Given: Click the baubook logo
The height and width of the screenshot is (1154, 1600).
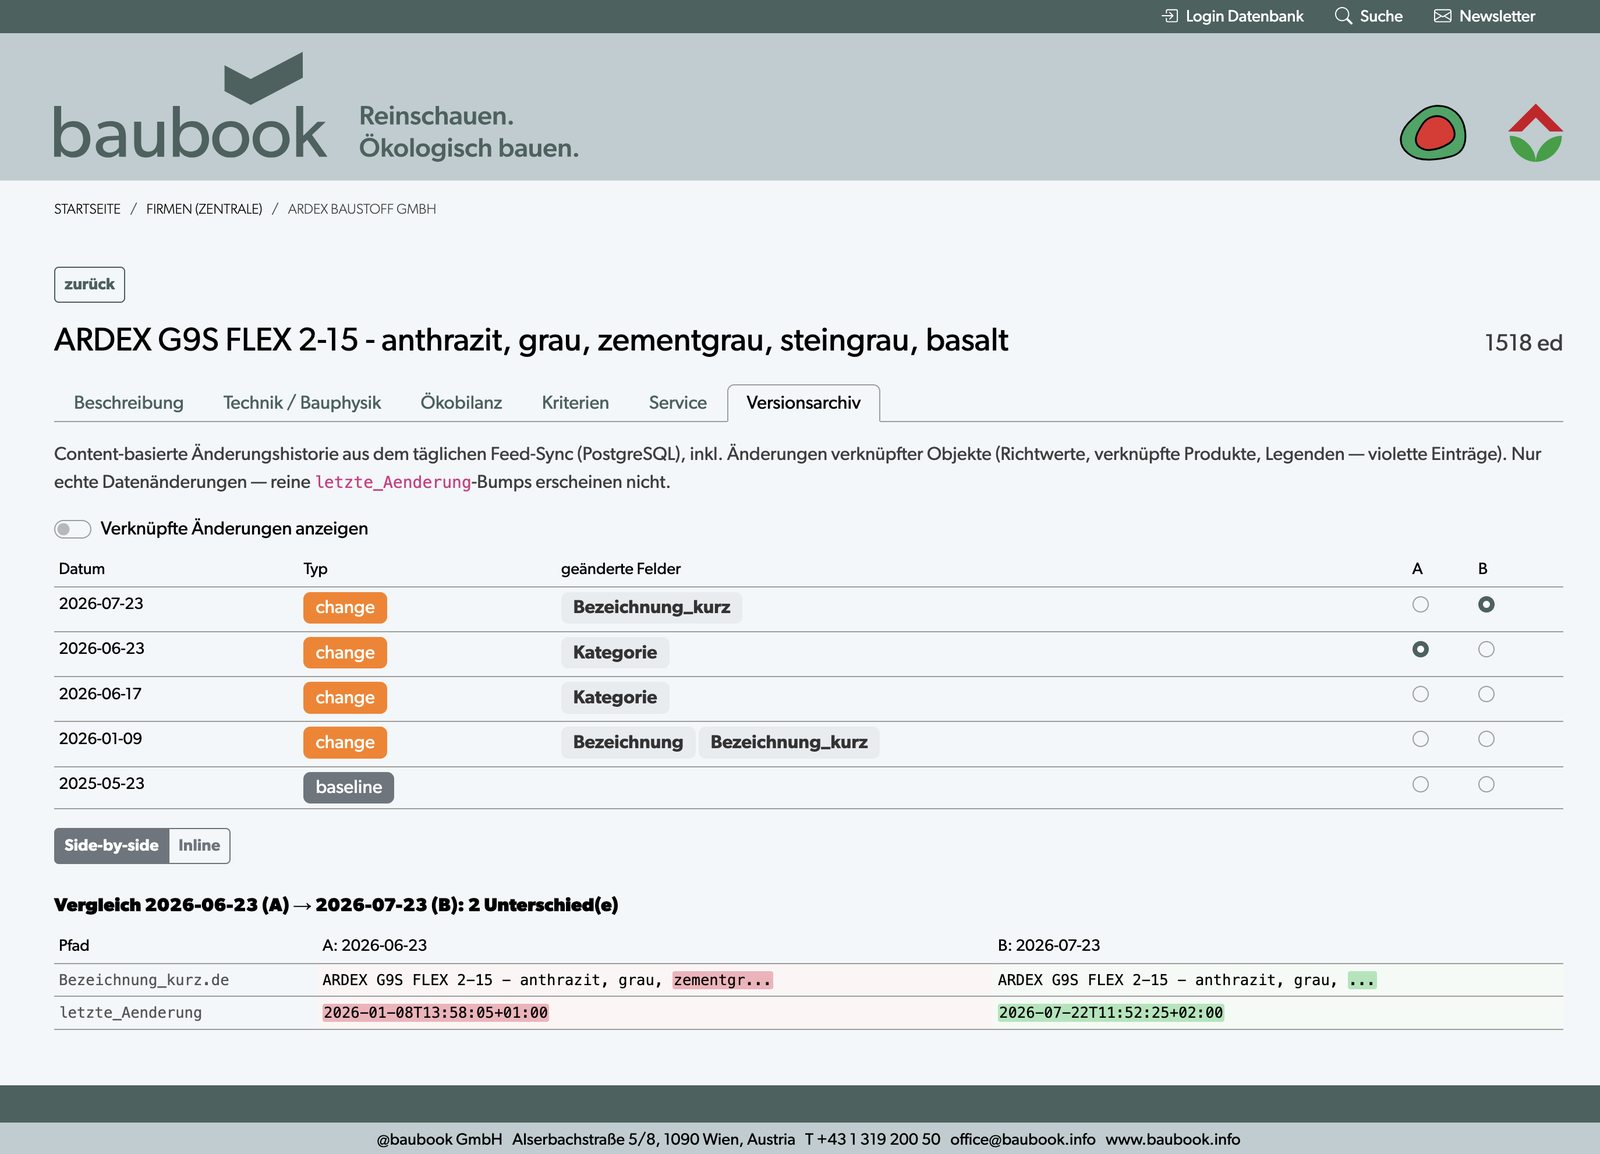Looking at the screenshot, I should point(190,106).
